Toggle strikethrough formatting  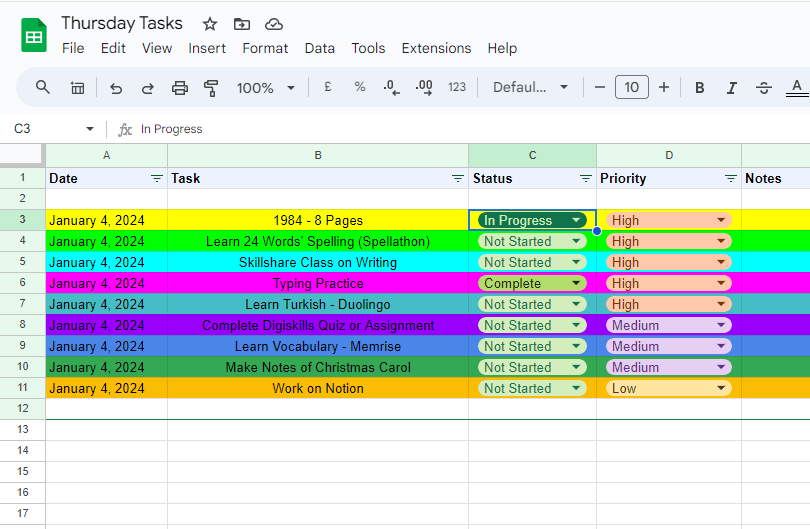pyautogui.click(x=764, y=88)
